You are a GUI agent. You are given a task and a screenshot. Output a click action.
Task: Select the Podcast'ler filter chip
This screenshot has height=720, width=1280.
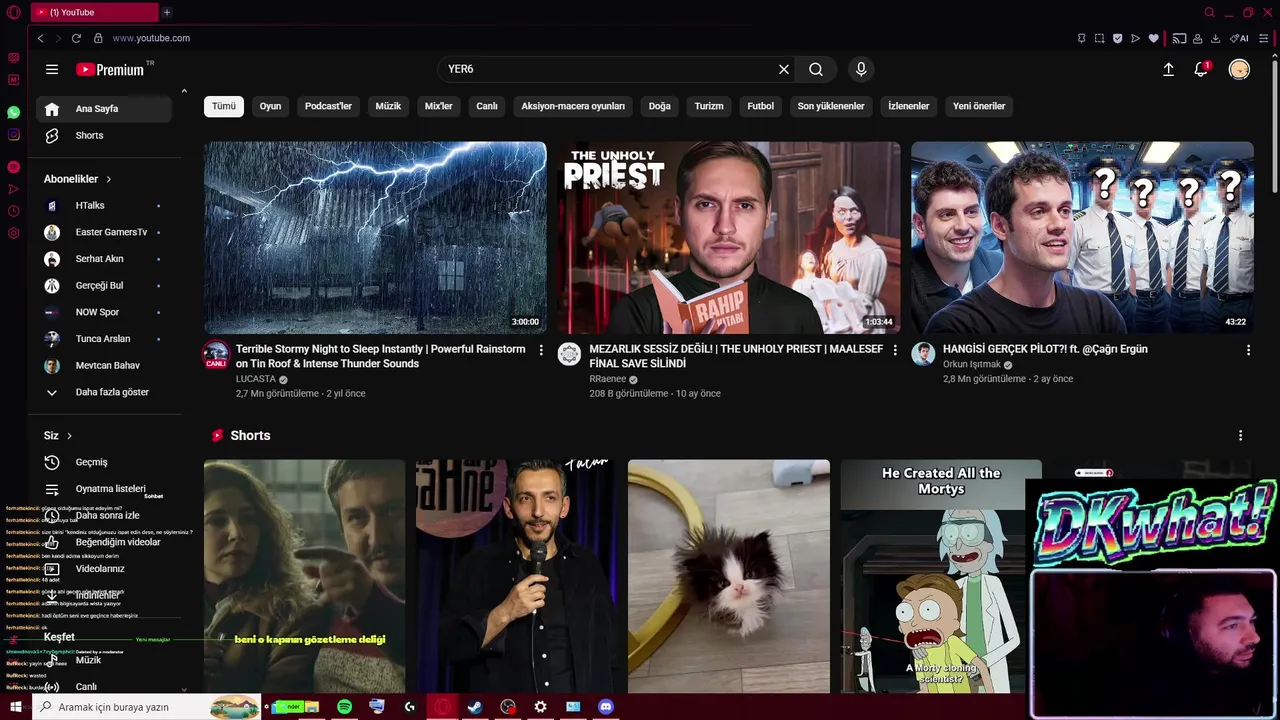point(328,106)
